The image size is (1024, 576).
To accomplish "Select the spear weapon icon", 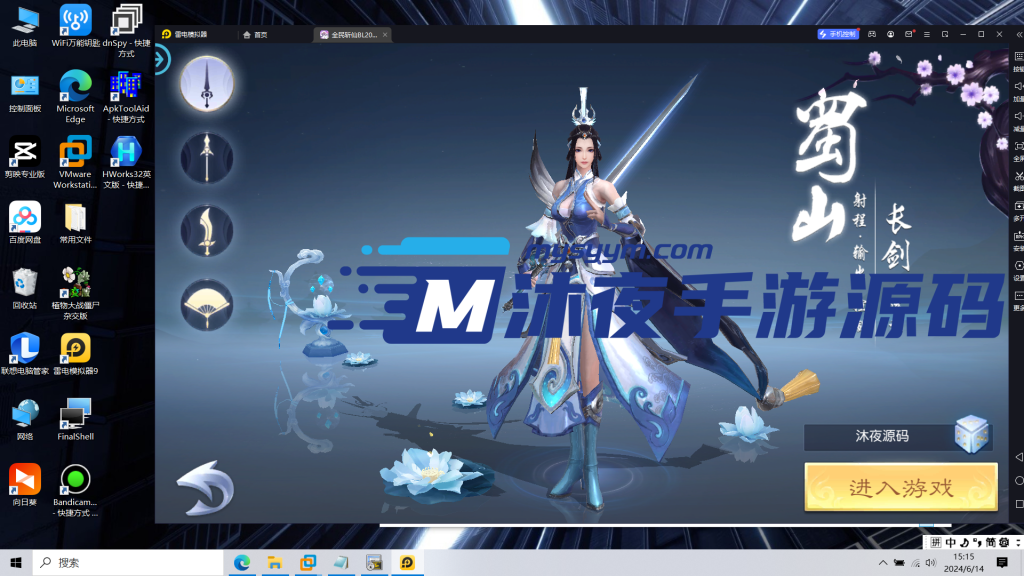I will (x=206, y=159).
